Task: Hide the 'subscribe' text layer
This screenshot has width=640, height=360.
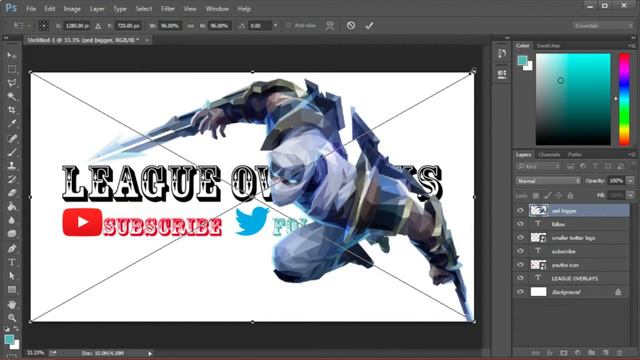Action: (520, 251)
